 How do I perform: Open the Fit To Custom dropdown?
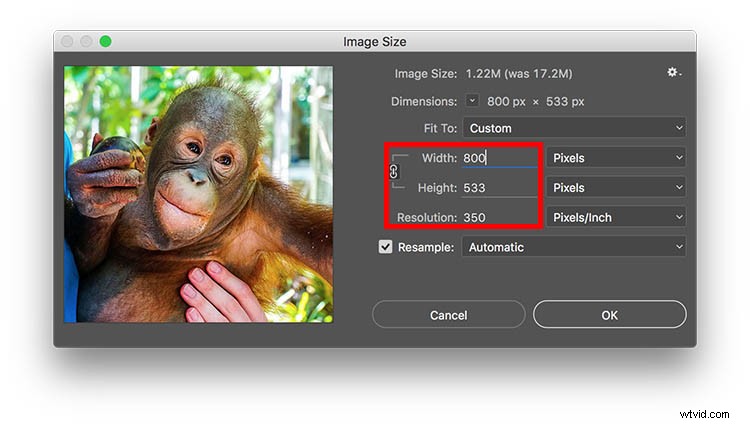[574, 128]
